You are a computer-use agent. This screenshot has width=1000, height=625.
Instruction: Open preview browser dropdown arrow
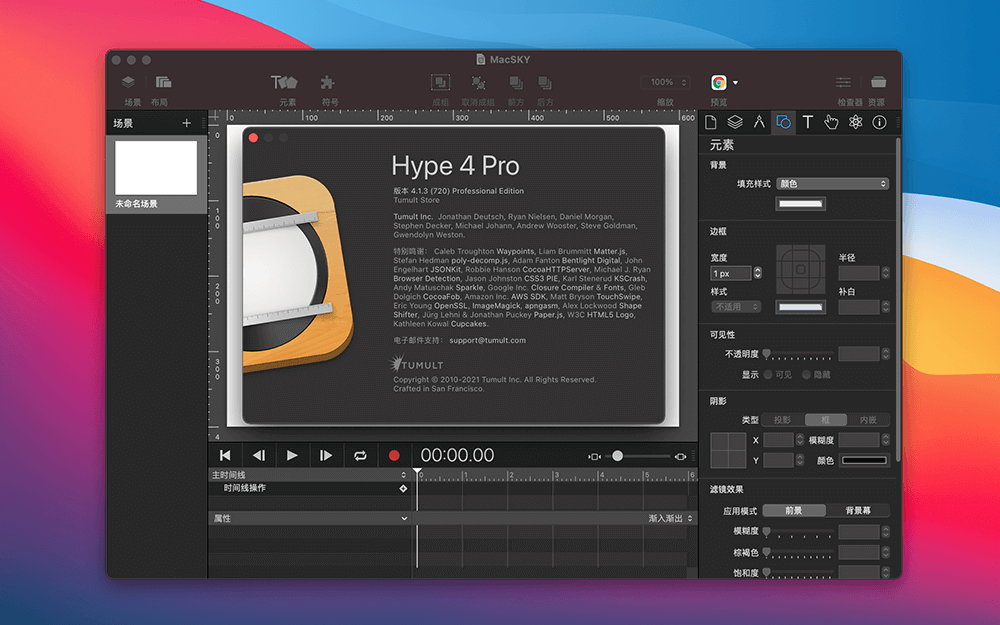point(735,82)
